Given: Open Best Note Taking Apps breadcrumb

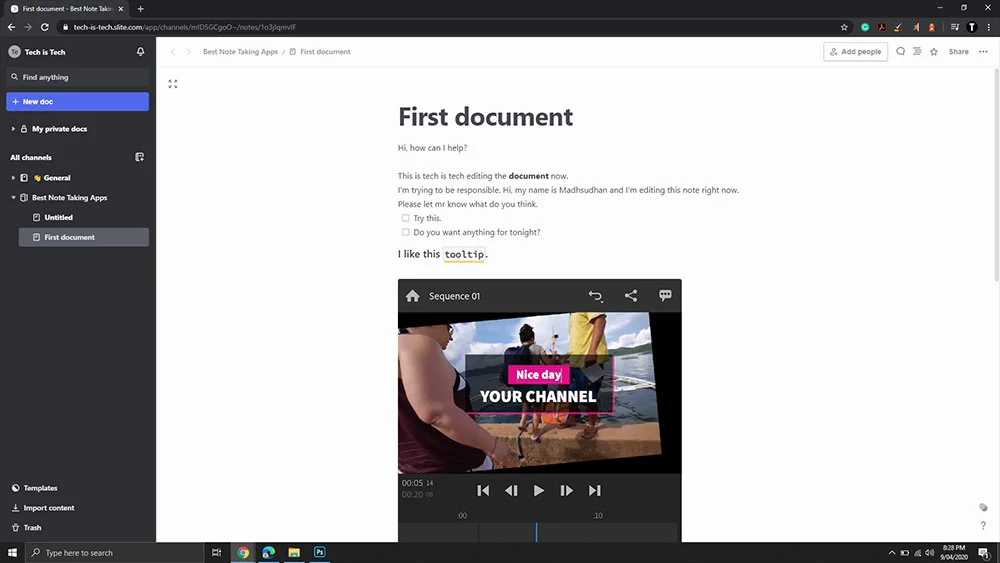Looking at the screenshot, I should click(240, 52).
